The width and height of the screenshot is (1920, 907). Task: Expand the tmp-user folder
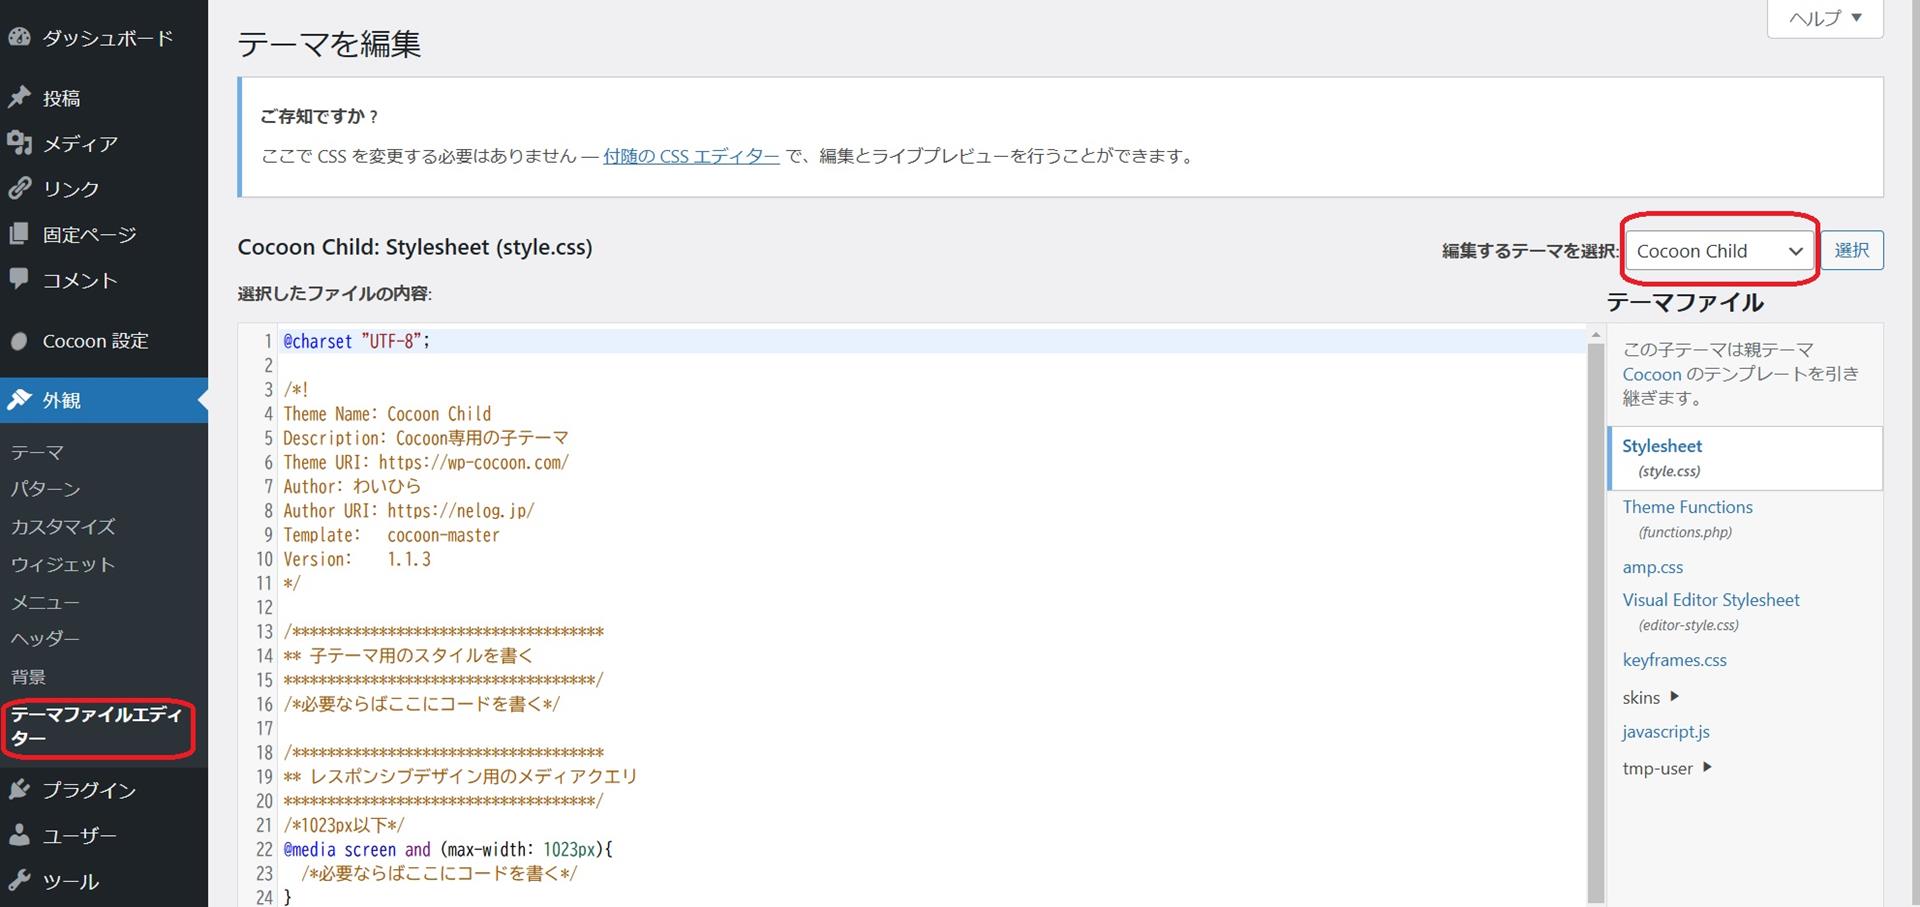pos(1666,768)
